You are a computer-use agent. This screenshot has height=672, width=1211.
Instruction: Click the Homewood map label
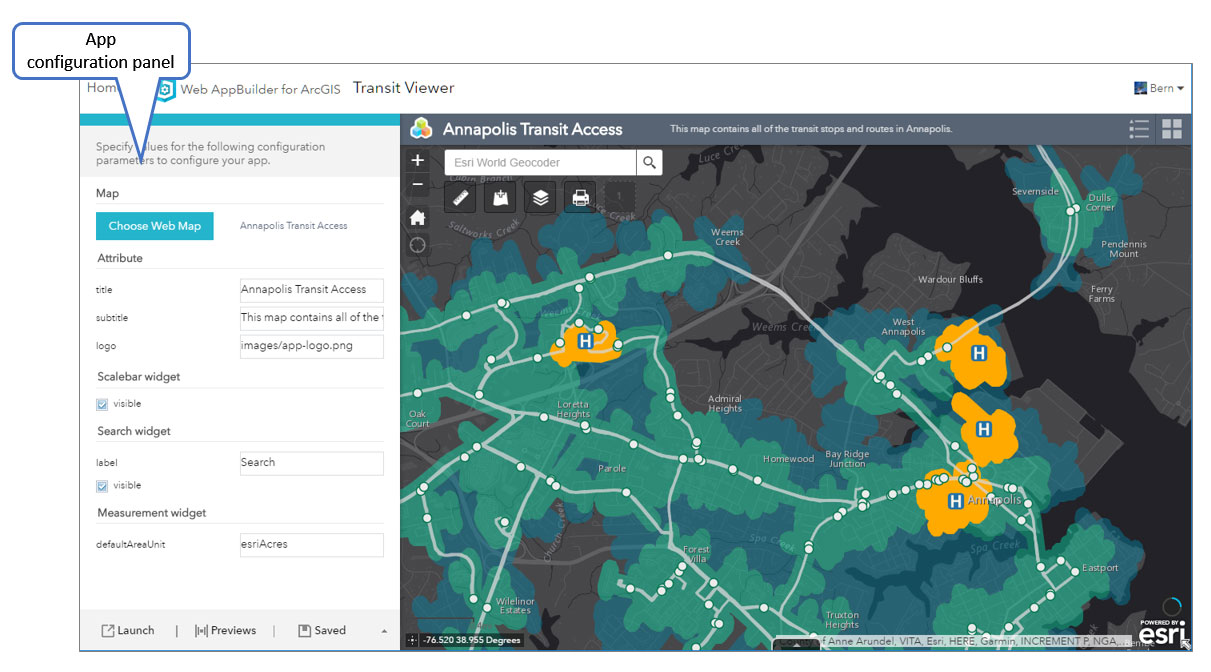pos(788,459)
